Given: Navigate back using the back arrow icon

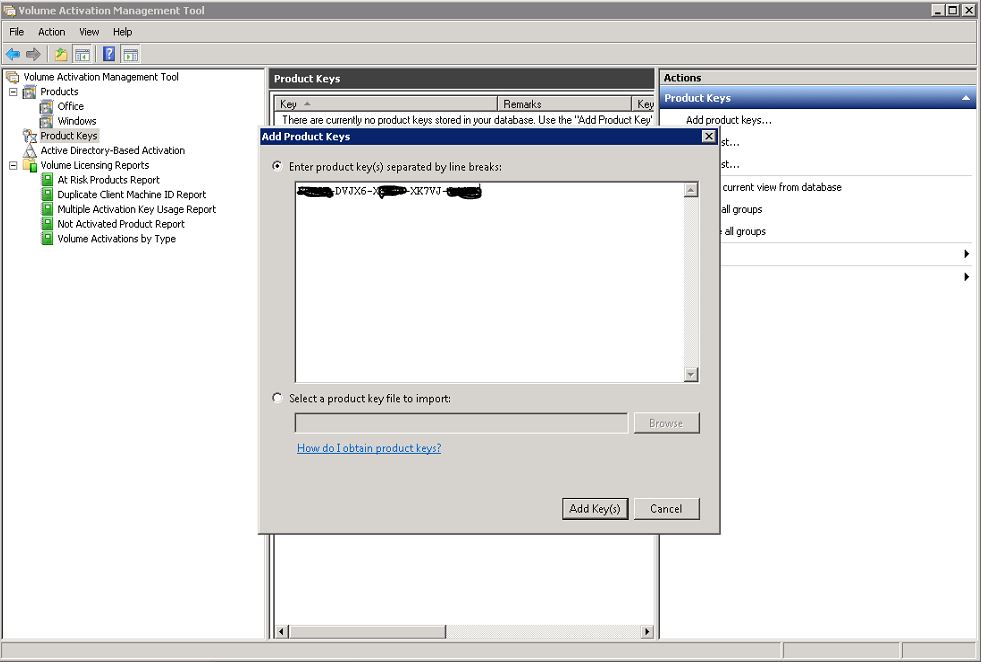Looking at the screenshot, I should (x=14, y=53).
